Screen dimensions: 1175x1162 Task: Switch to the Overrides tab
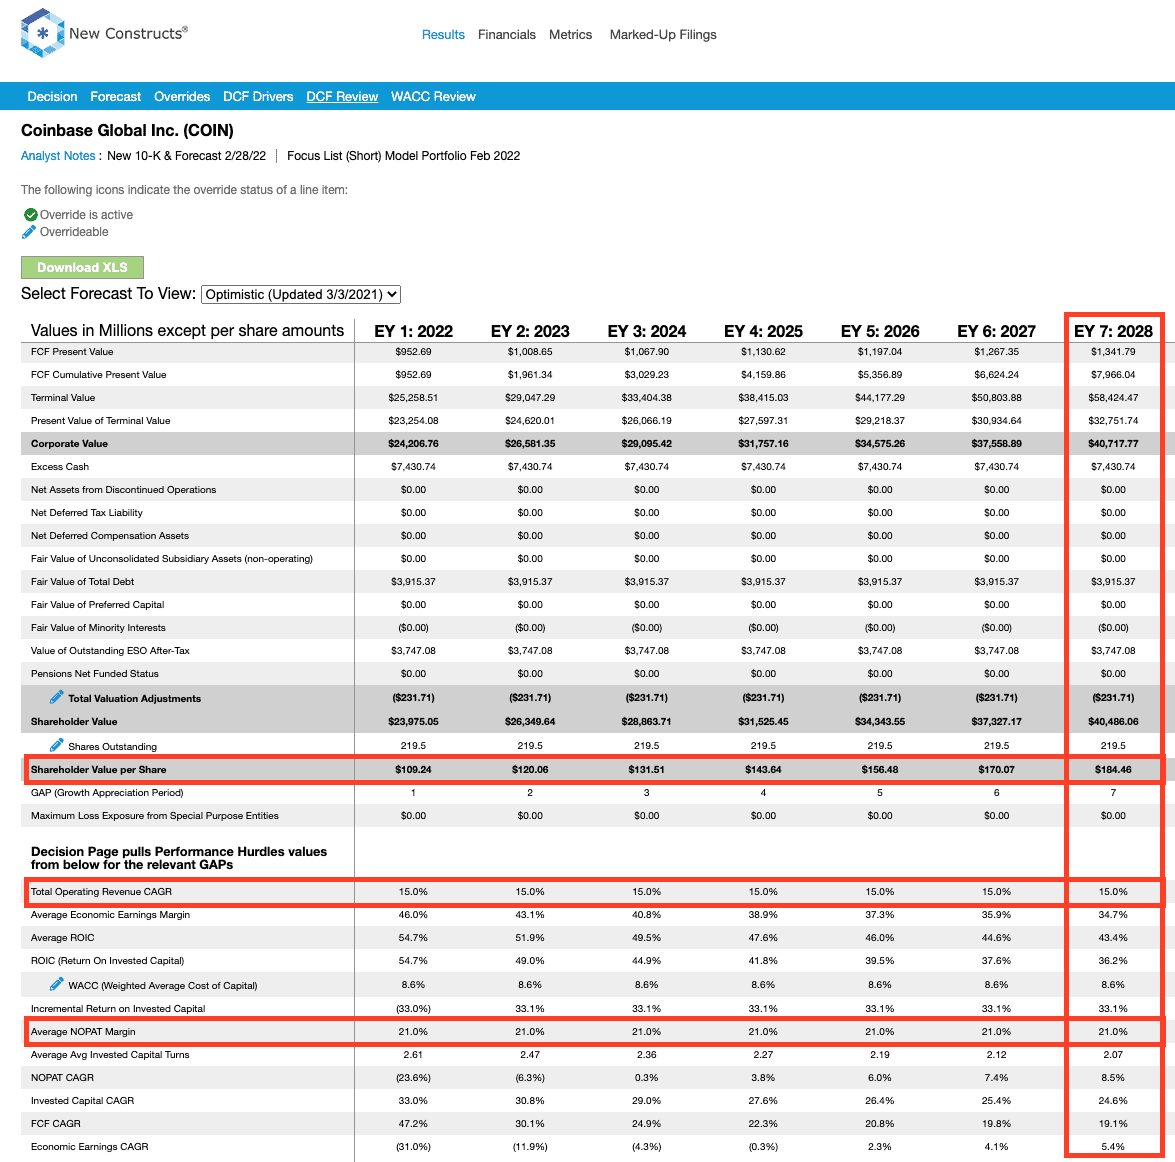point(182,97)
